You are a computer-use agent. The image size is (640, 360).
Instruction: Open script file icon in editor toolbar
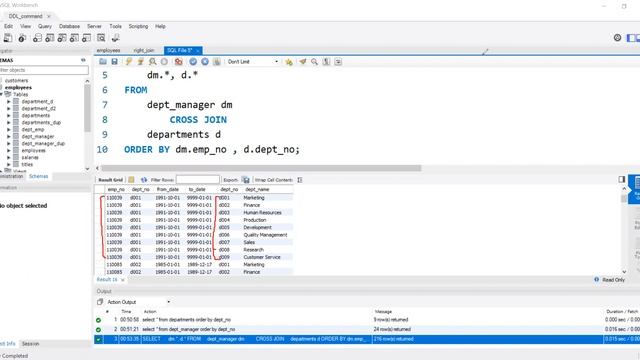coord(102,62)
